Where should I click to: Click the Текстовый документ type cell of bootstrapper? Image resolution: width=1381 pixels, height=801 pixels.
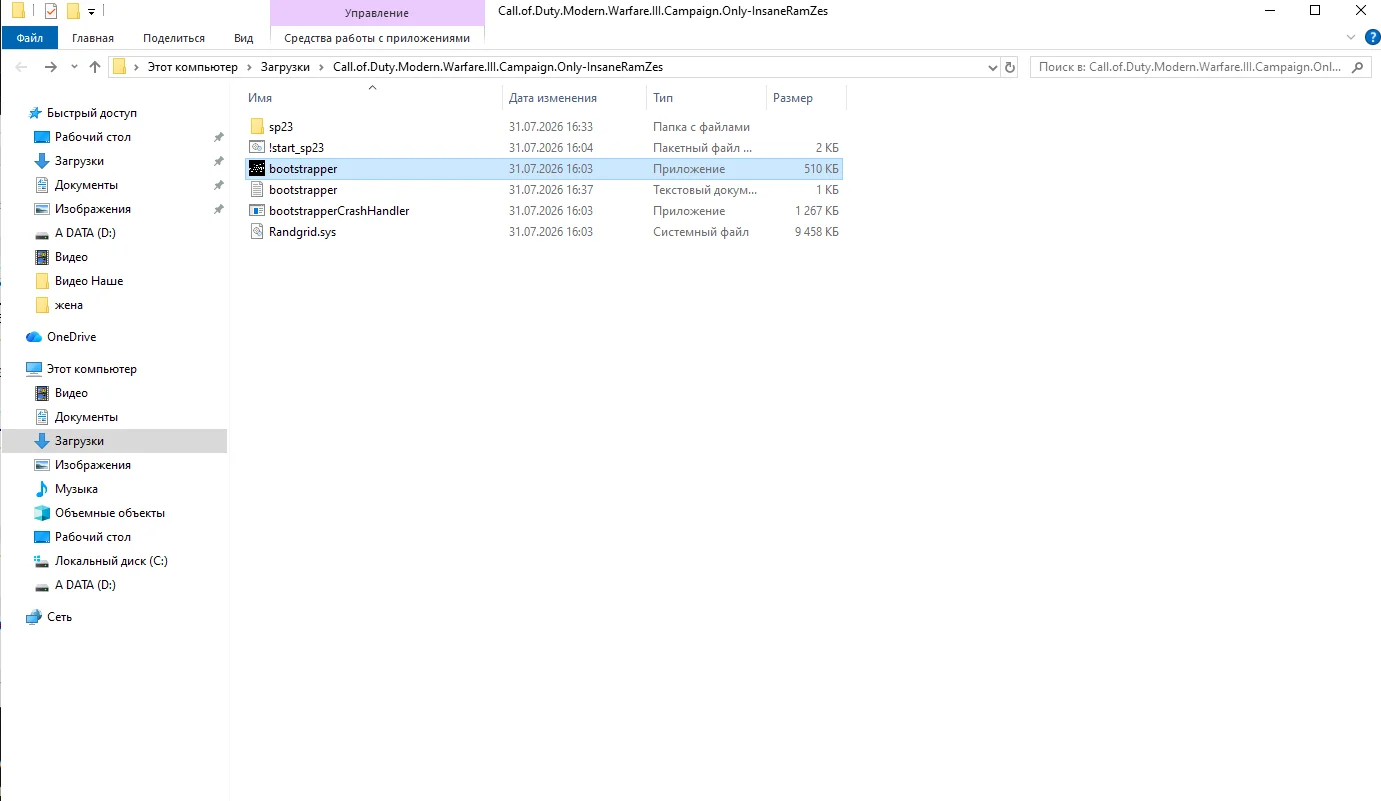point(705,190)
